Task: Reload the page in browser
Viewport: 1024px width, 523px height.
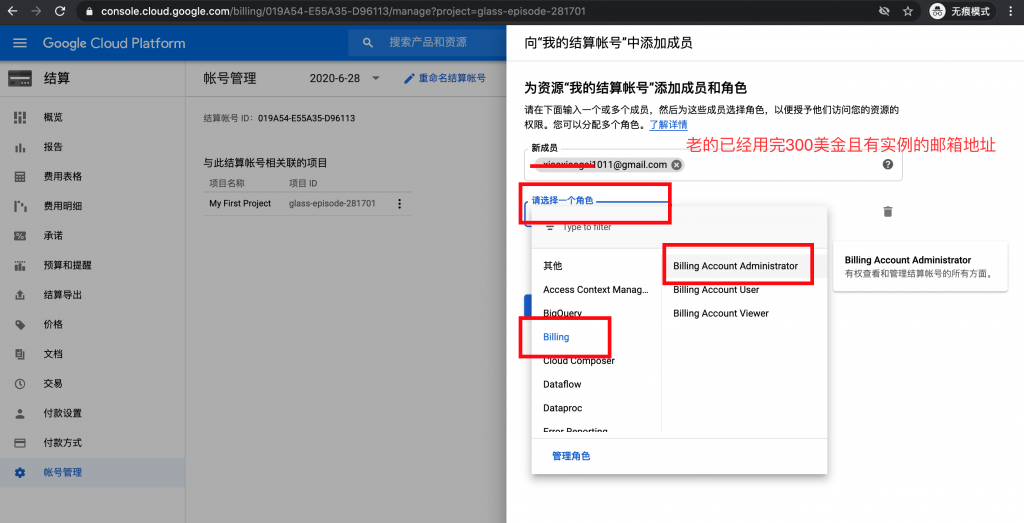Action: point(59,11)
